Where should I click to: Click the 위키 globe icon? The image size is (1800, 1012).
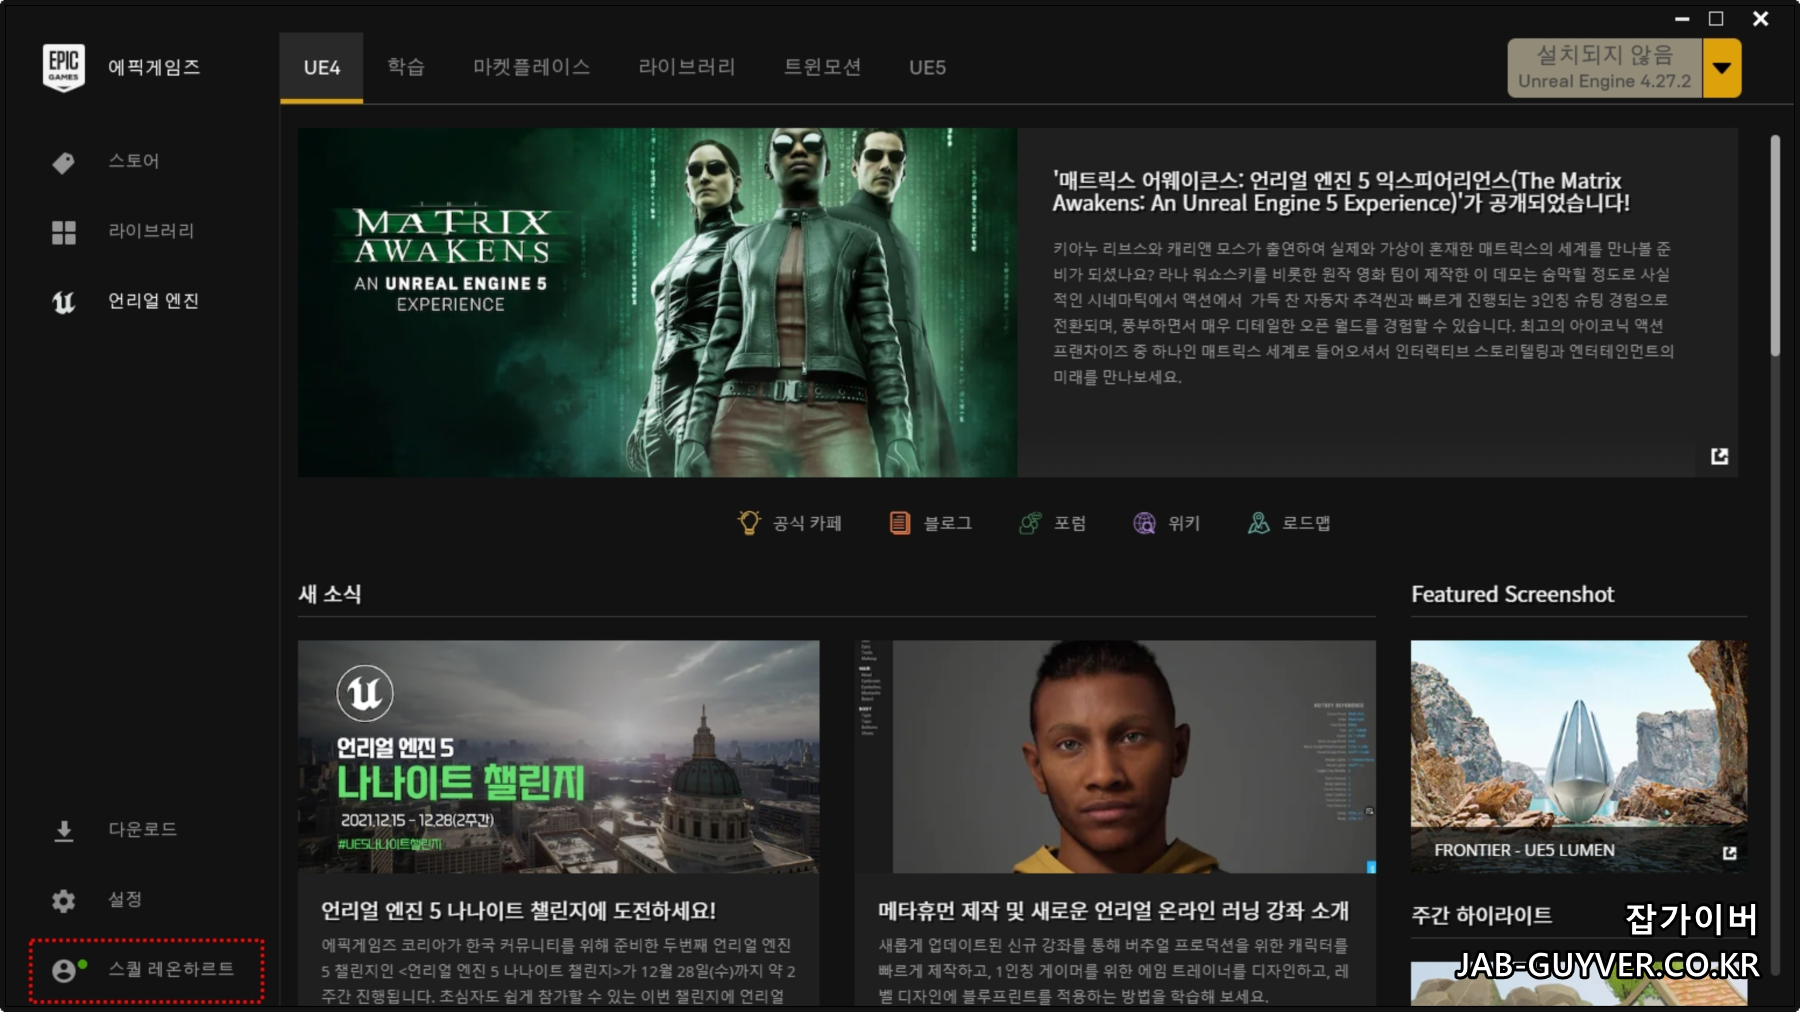point(1145,523)
